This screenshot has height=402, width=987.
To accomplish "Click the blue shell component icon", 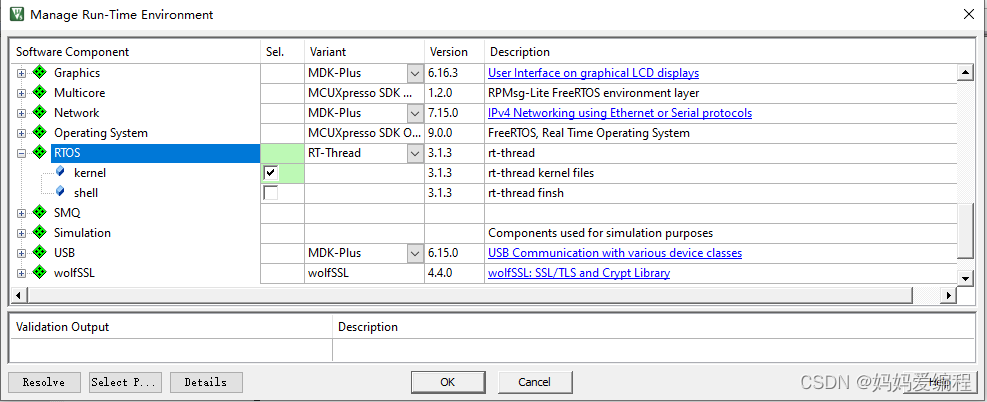I will point(60,192).
